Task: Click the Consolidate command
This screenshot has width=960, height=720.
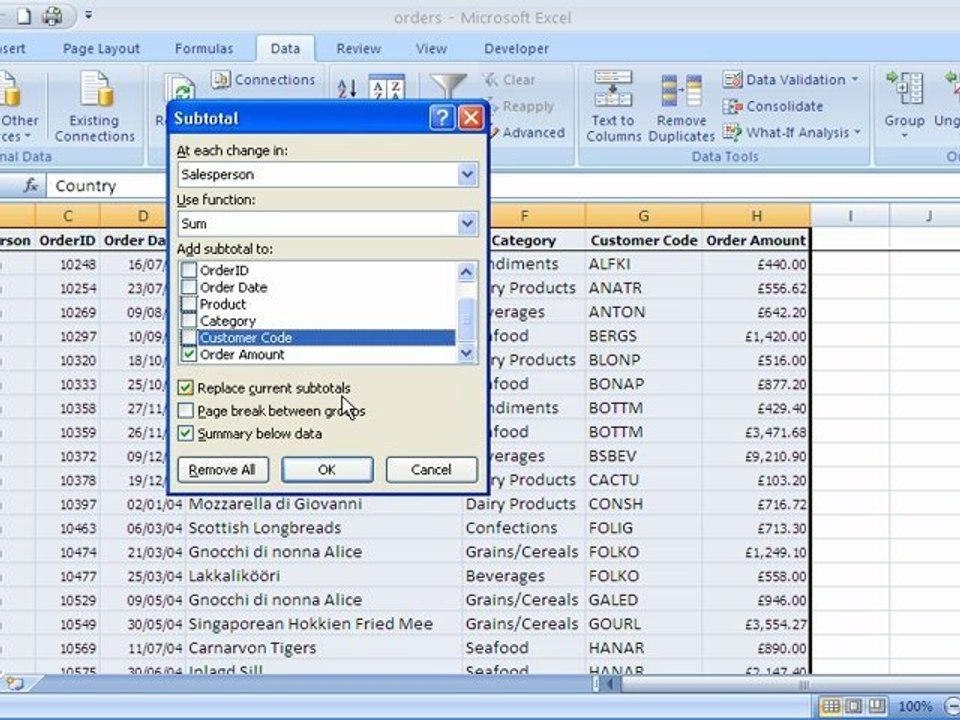Action: 773,107
